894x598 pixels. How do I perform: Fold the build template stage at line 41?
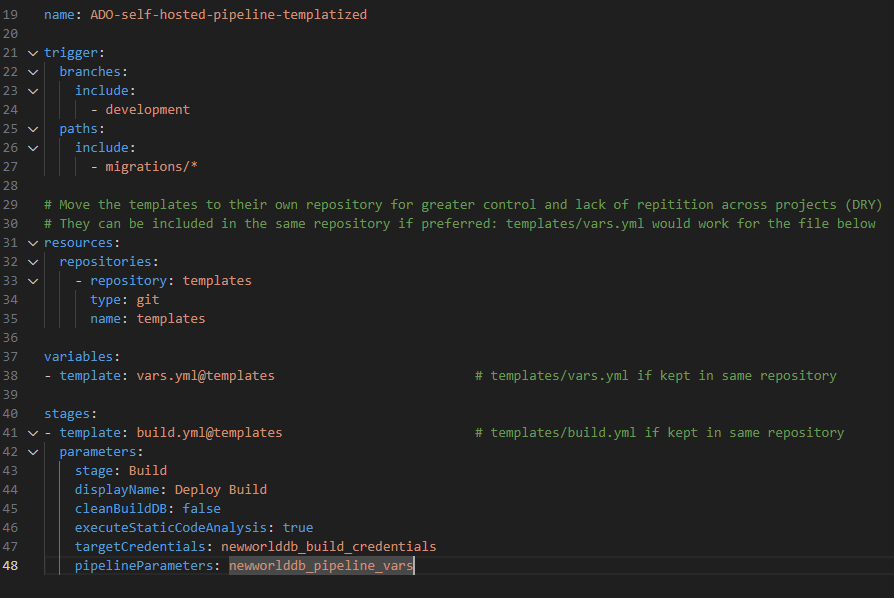tap(33, 433)
